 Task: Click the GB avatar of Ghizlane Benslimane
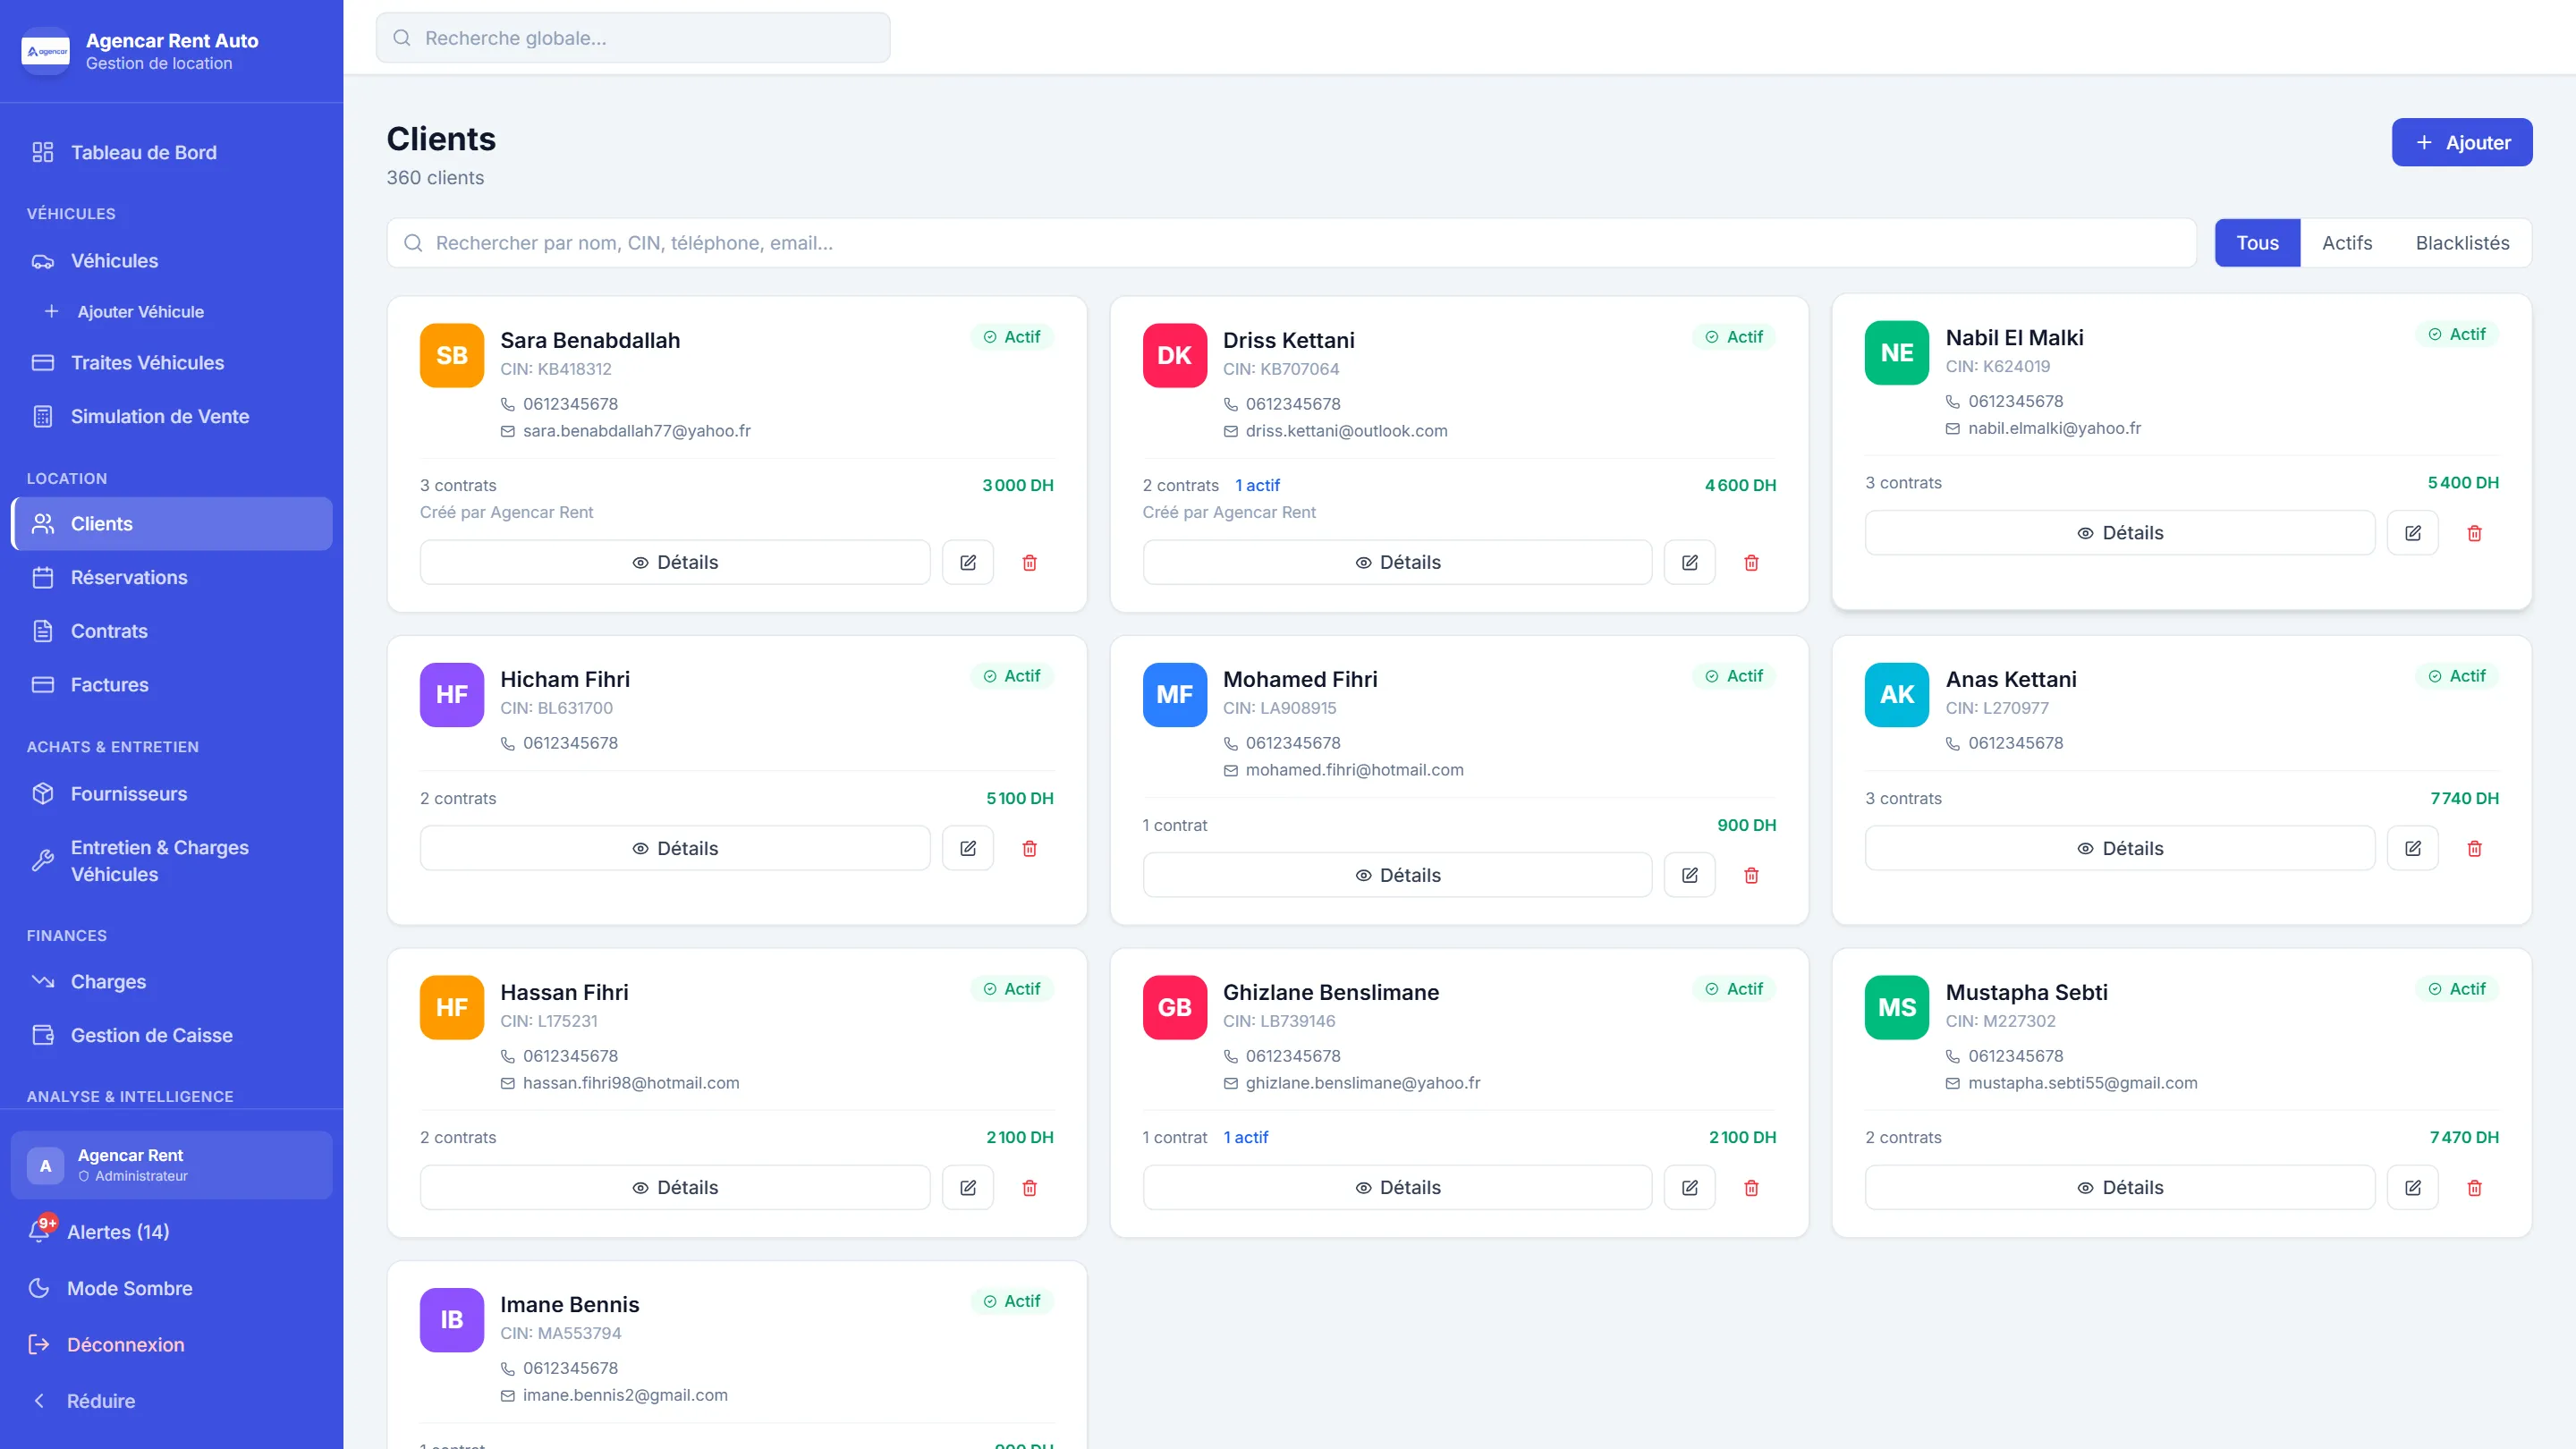(x=1174, y=1007)
